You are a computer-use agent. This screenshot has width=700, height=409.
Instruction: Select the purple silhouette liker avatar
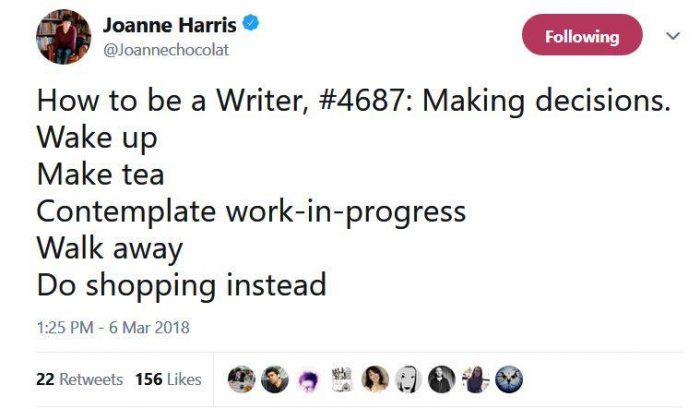coord(309,379)
